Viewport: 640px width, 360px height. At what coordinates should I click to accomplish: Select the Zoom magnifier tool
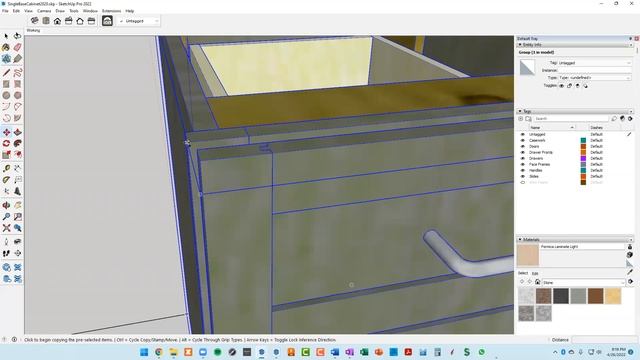click(6, 217)
